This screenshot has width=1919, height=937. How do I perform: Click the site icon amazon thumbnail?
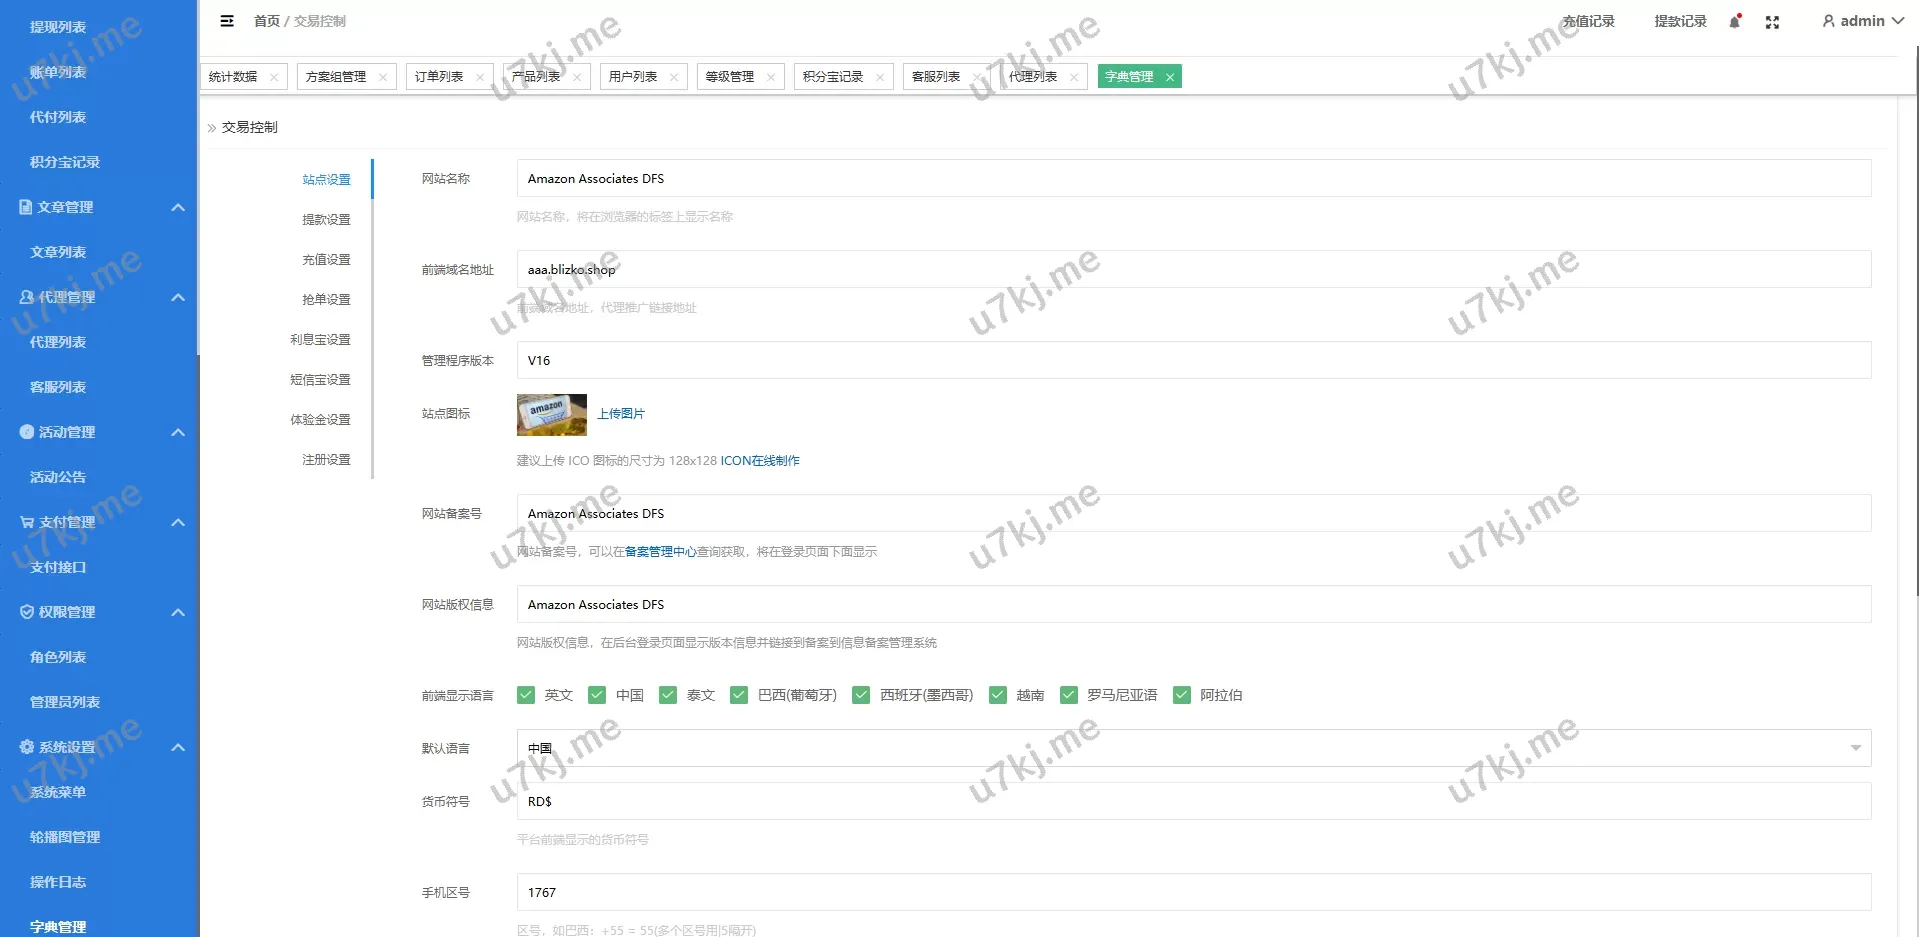click(551, 414)
